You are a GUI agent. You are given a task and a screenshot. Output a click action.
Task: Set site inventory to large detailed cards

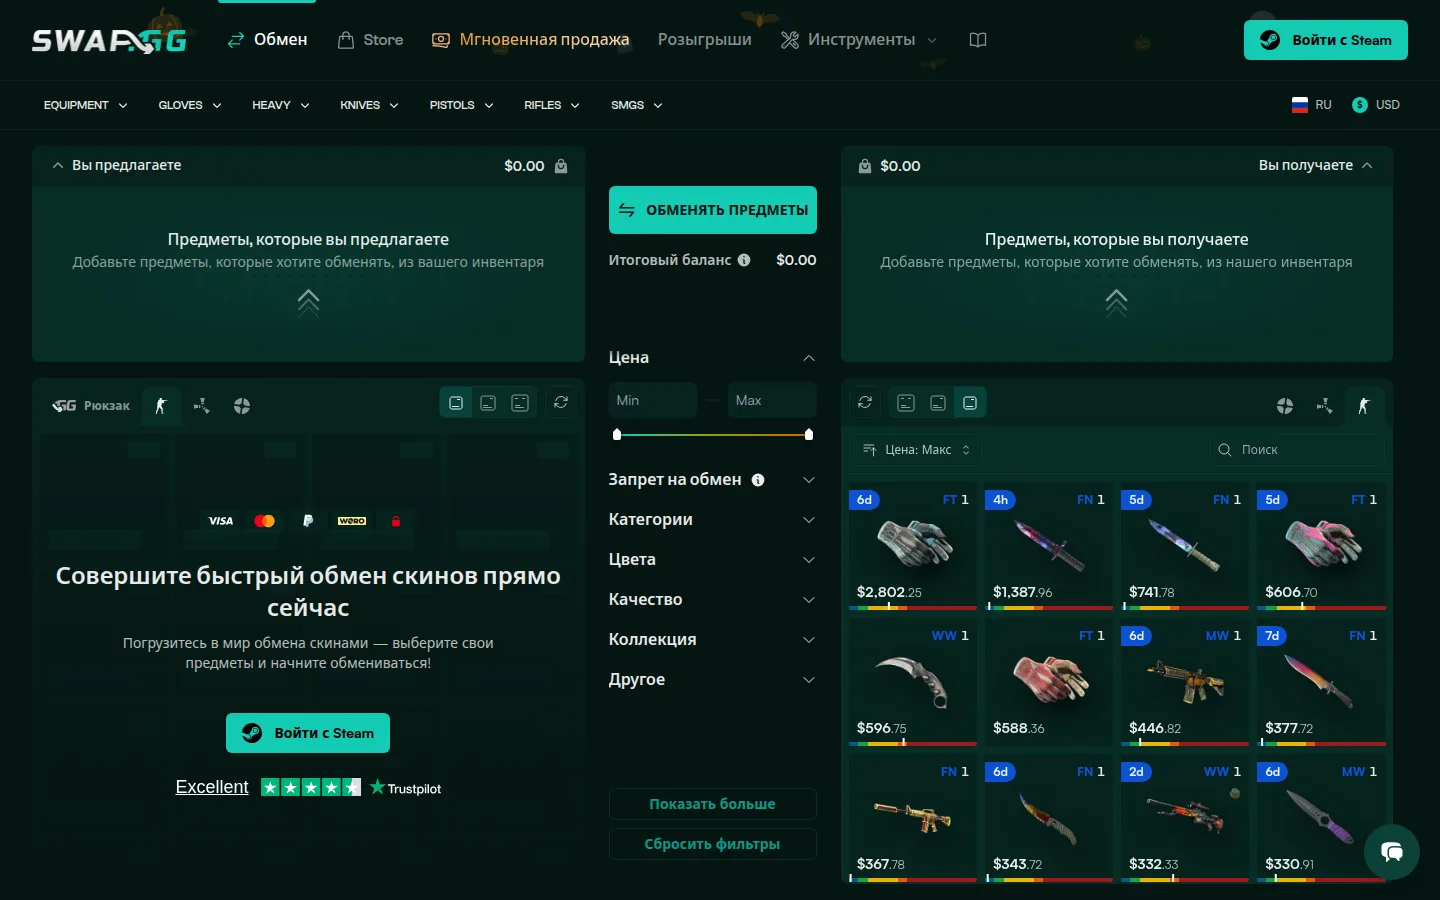[906, 403]
